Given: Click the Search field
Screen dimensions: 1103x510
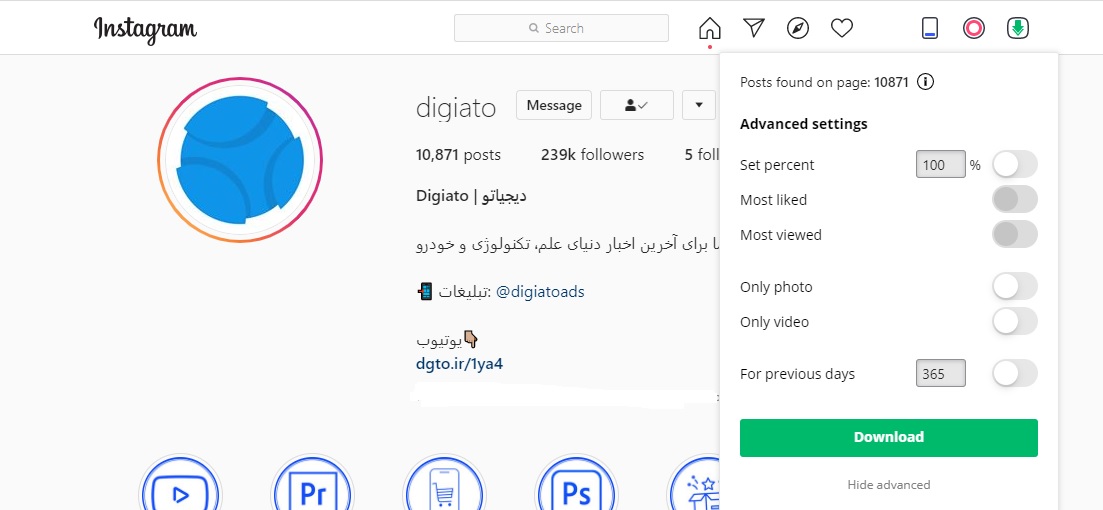Looking at the screenshot, I should click(561, 28).
